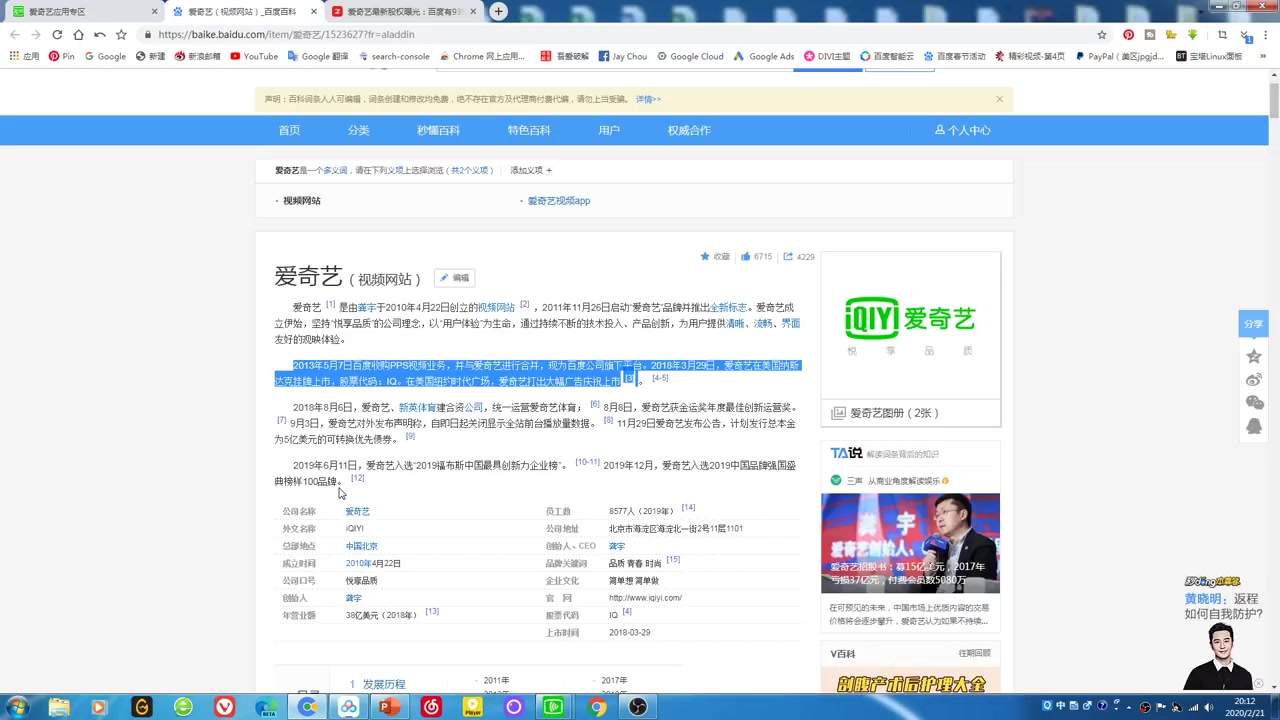Open NetEase Music from taskbar
This screenshot has width=1280, height=720.
pos(431,707)
